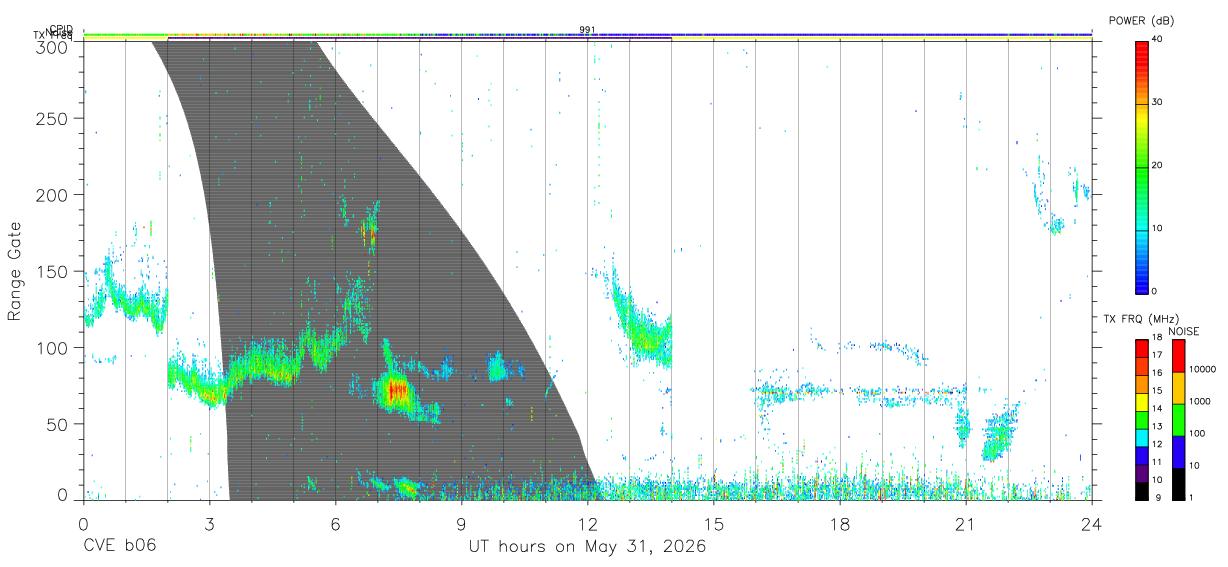The image size is (1228, 567).
Task: Click the TX FRQ color scale bar
Action: [x=1142, y=420]
